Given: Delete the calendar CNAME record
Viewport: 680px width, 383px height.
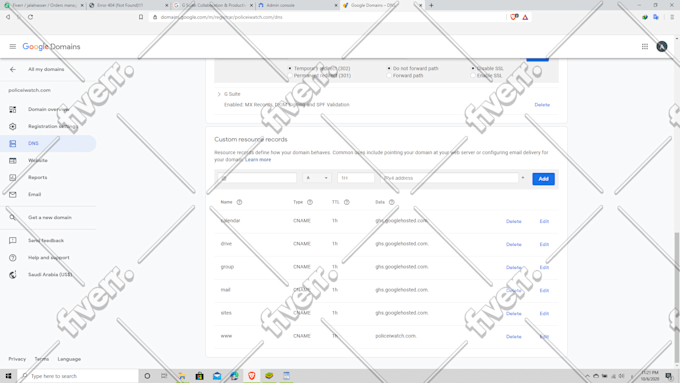Looking at the screenshot, I should (514, 221).
